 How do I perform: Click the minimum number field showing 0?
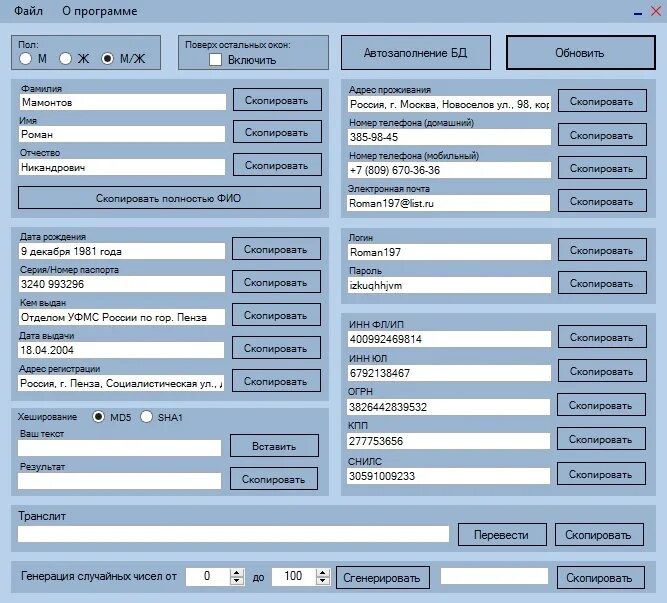click(208, 577)
